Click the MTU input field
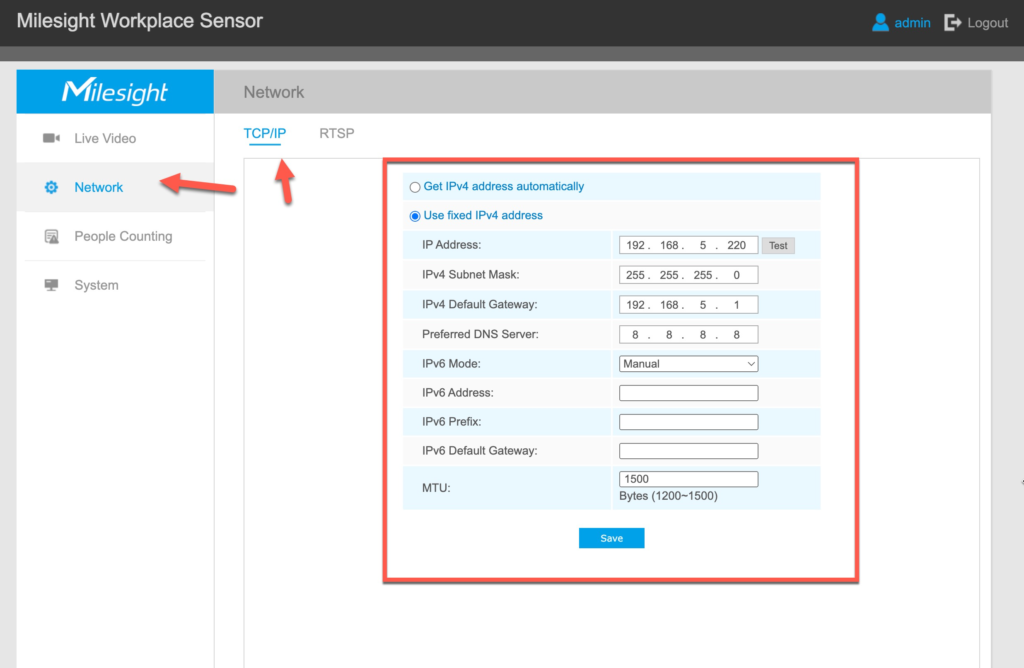 (688, 479)
